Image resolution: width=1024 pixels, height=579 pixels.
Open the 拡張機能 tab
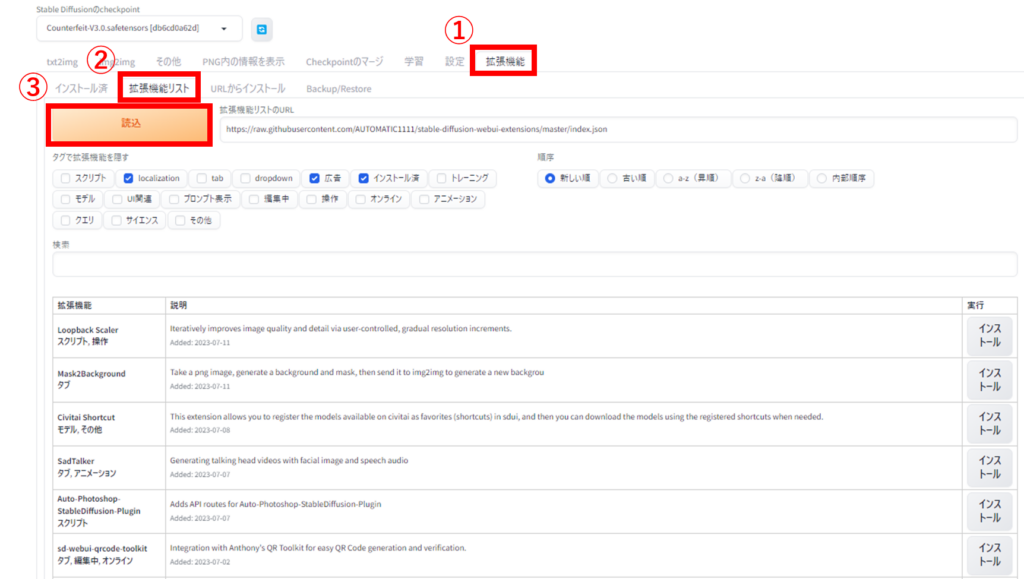tap(504, 61)
